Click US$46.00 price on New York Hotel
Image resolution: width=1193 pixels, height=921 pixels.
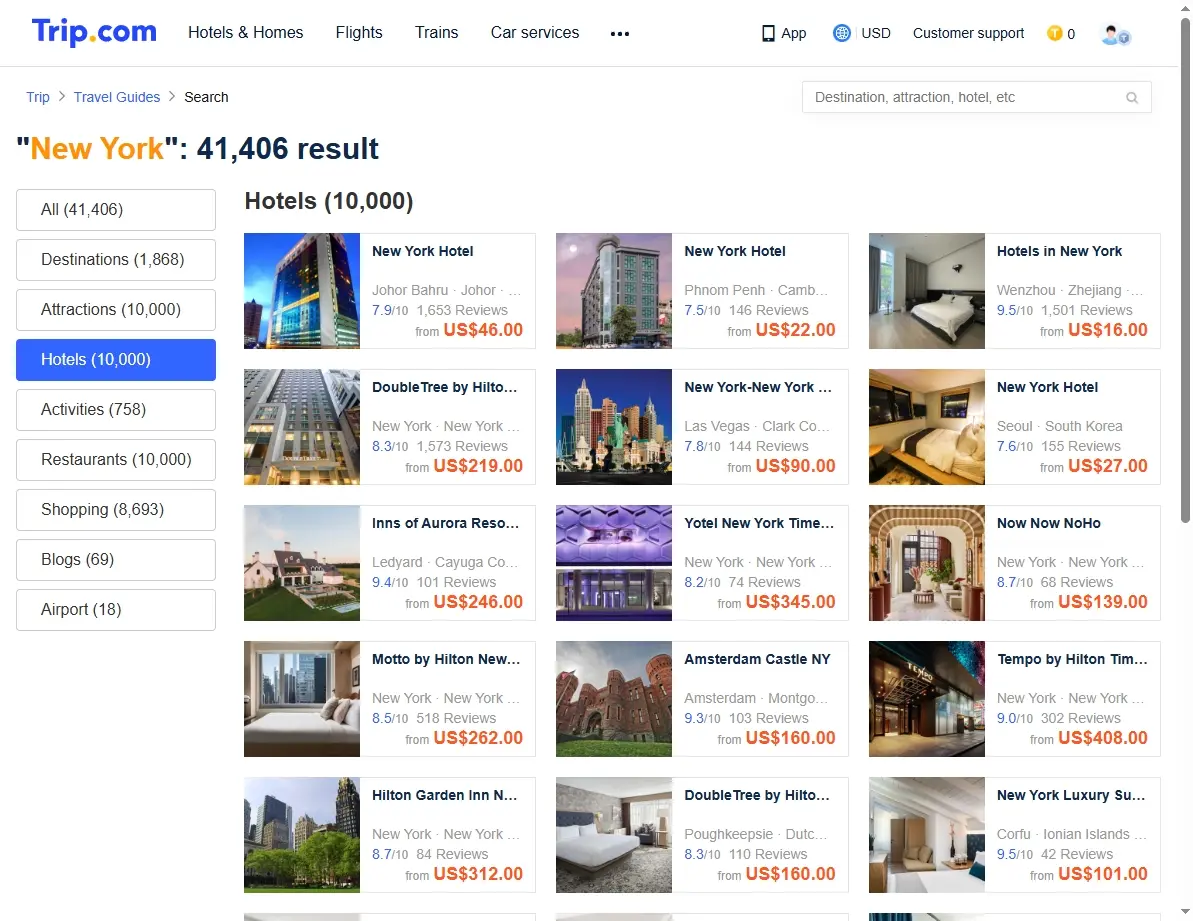tap(483, 330)
